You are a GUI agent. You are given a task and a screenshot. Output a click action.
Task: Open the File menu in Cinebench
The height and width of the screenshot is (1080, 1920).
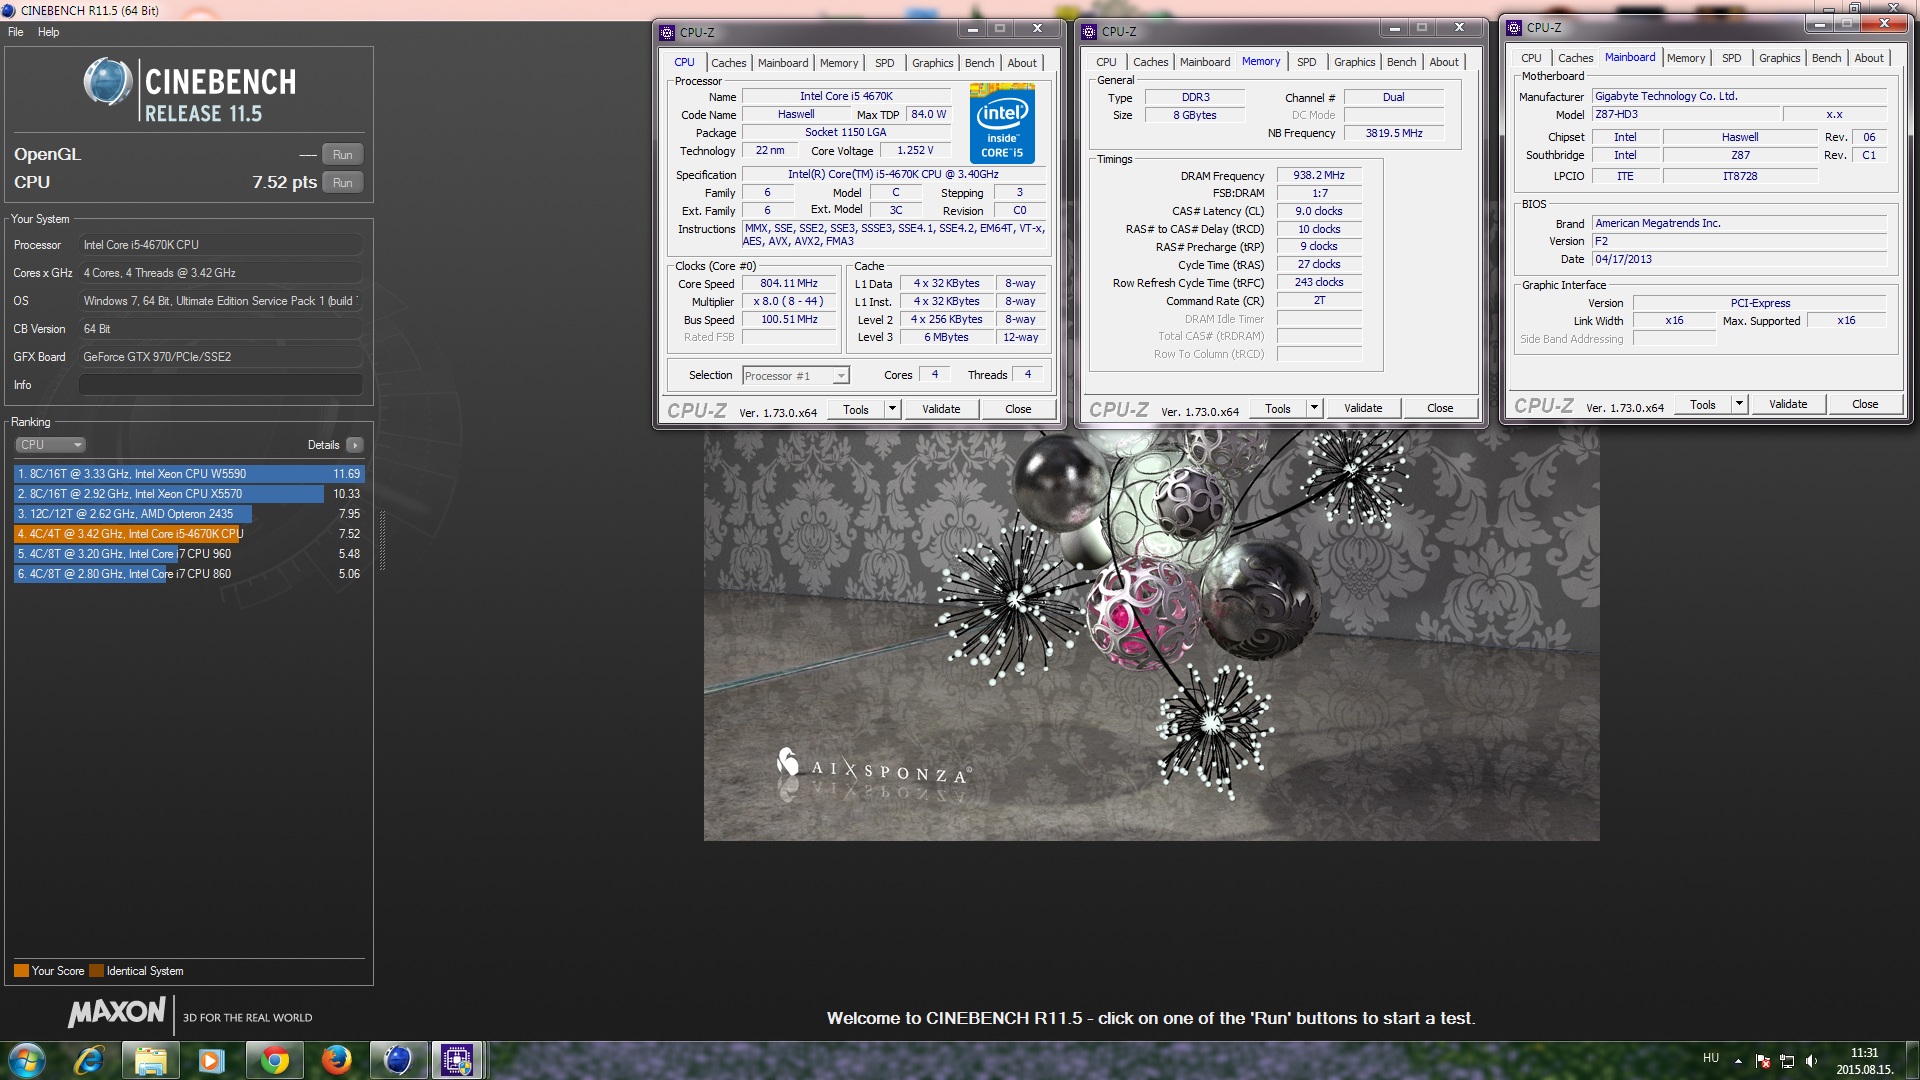click(x=16, y=32)
